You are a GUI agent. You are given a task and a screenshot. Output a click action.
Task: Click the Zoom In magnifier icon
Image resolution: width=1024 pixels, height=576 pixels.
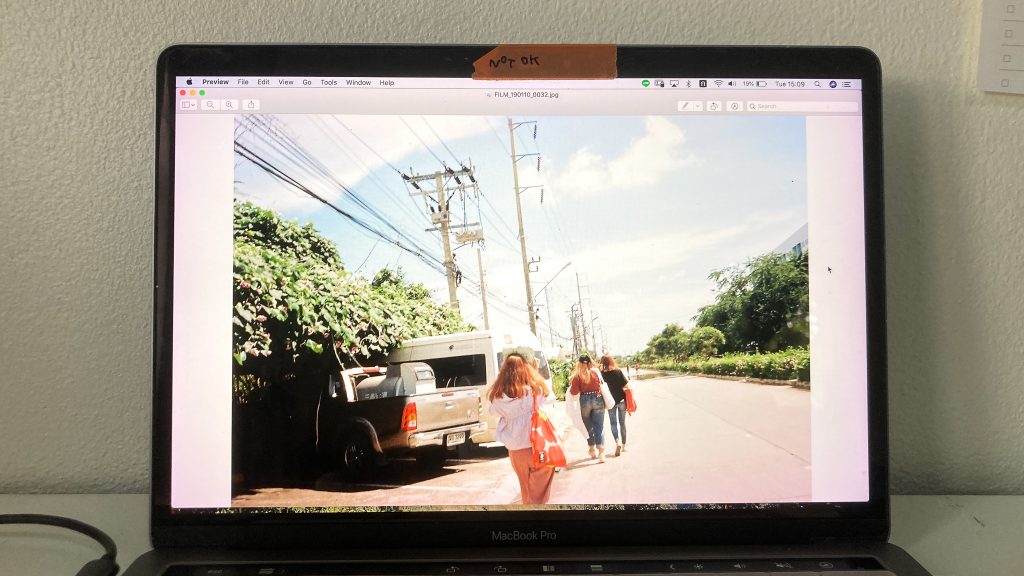[229, 104]
